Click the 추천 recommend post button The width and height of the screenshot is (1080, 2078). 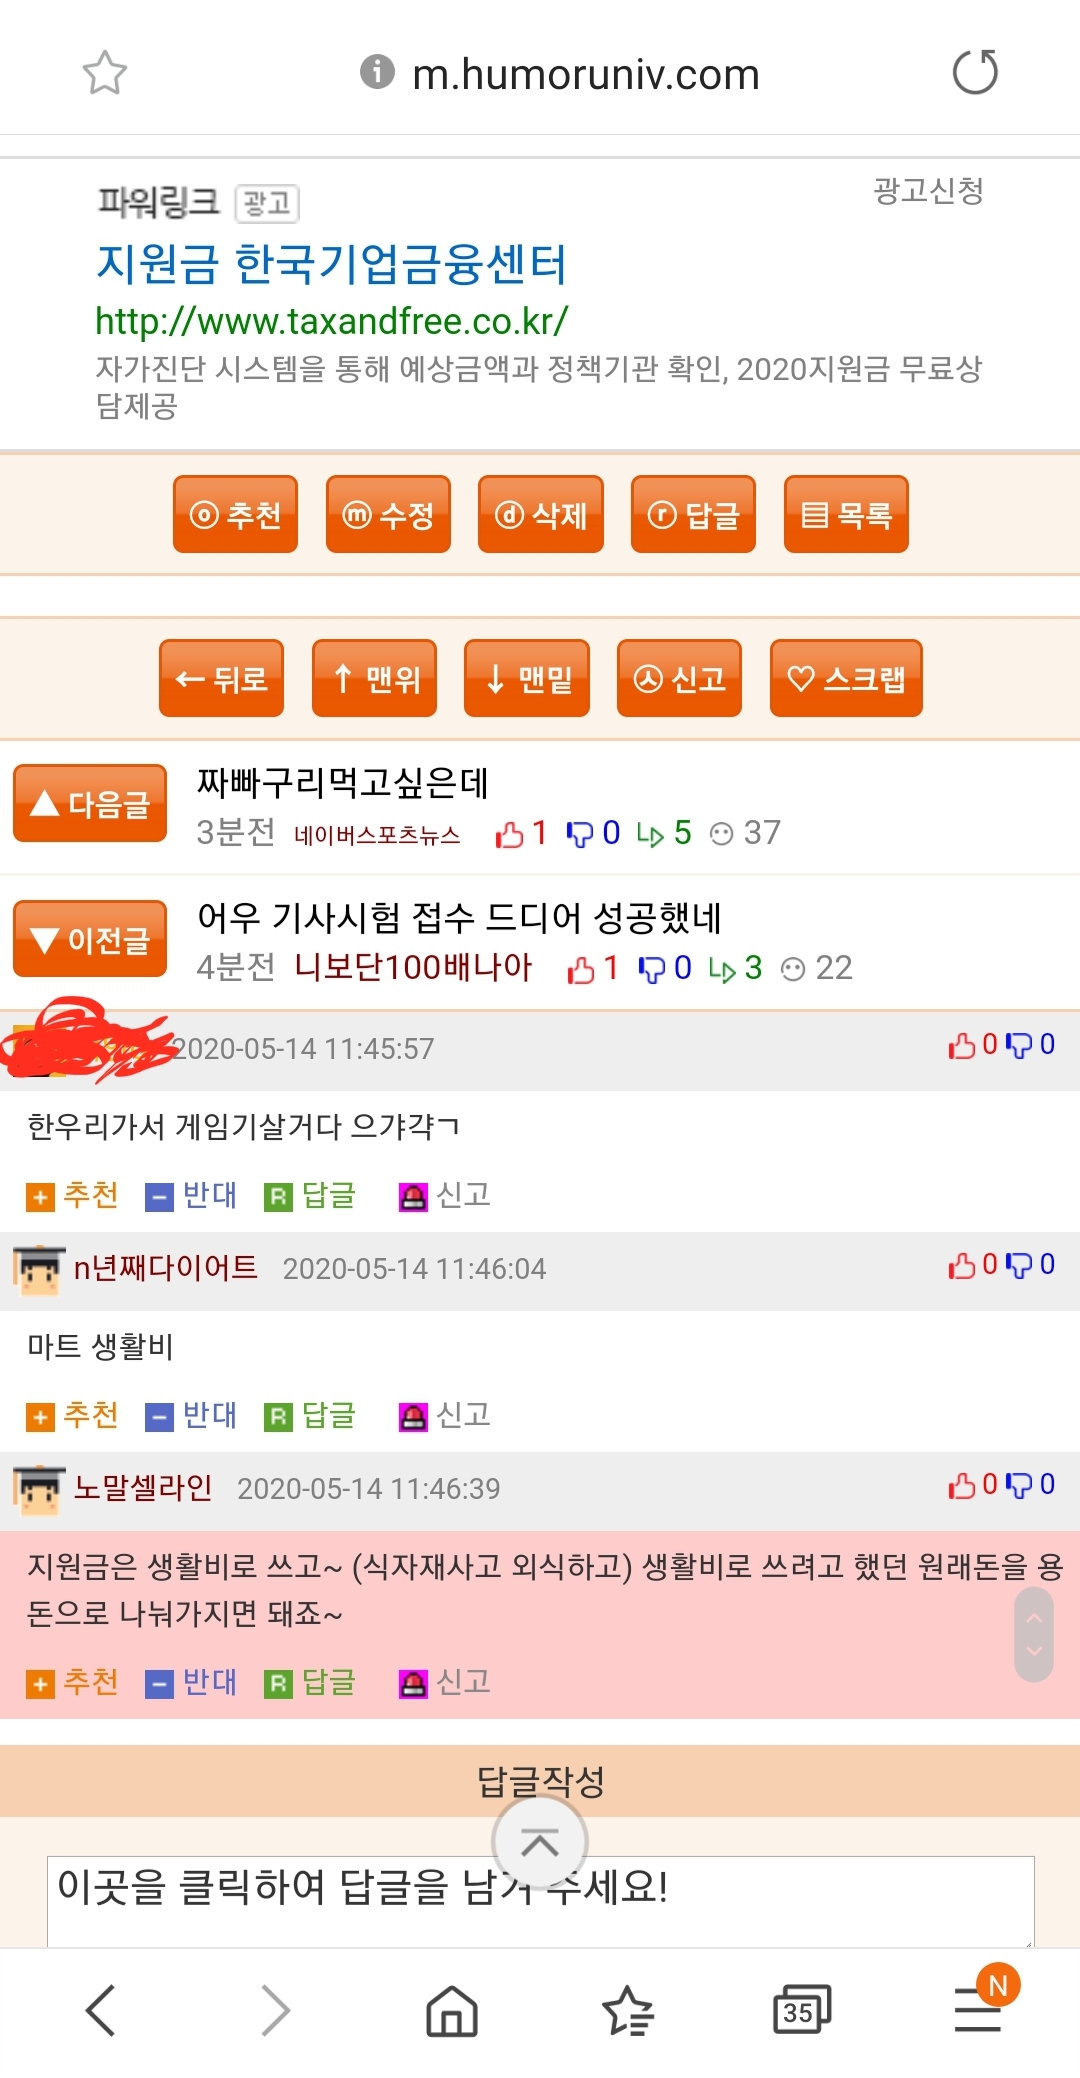click(235, 514)
